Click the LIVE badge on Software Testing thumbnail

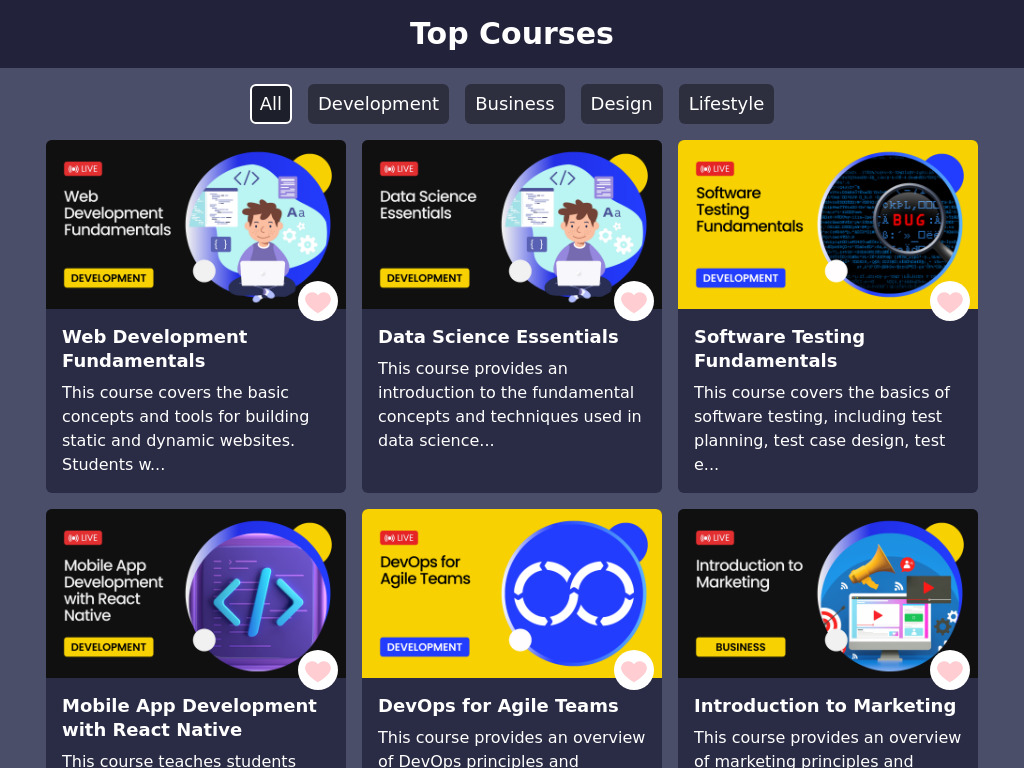tap(715, 168)
